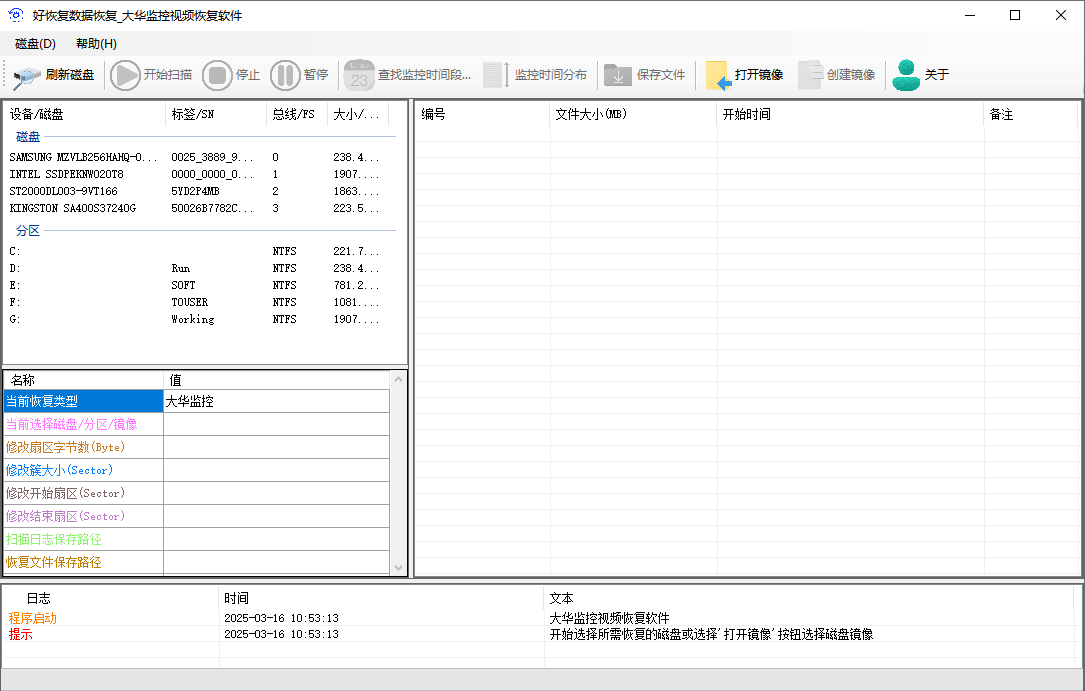Image resolution: width=1085 pixels, height=691 pixels.
Task: Select the ST2000DL003-9VT166 disk entry
Action: pos(64,191)
